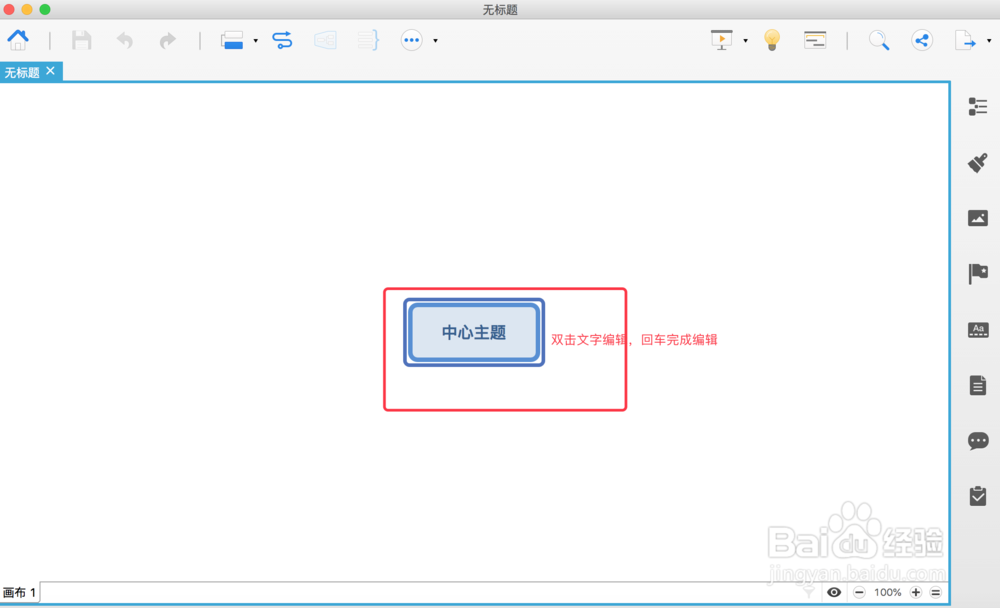The height and width of the screenshot is (608, 1000).
Task: Undo the last action
Action: tap(123, 40)
